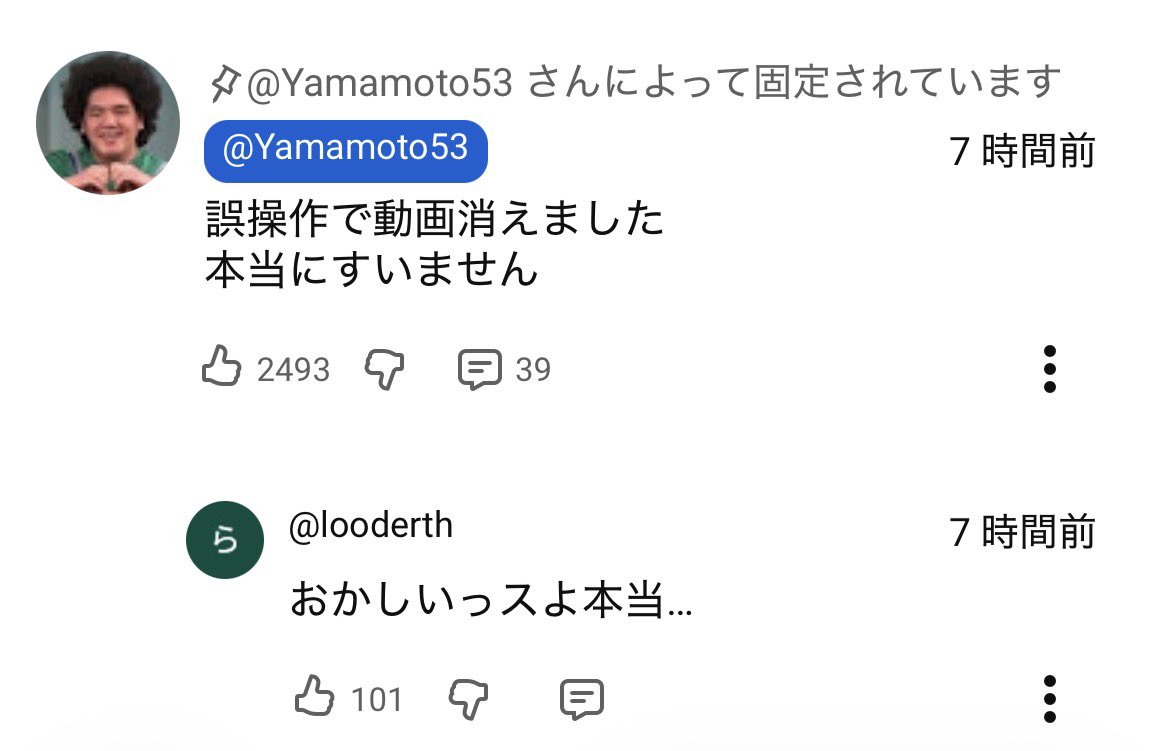Select the comment text 誤操作で動画消えました
The image size is (1170, 751).
click(x=435, y=219)
